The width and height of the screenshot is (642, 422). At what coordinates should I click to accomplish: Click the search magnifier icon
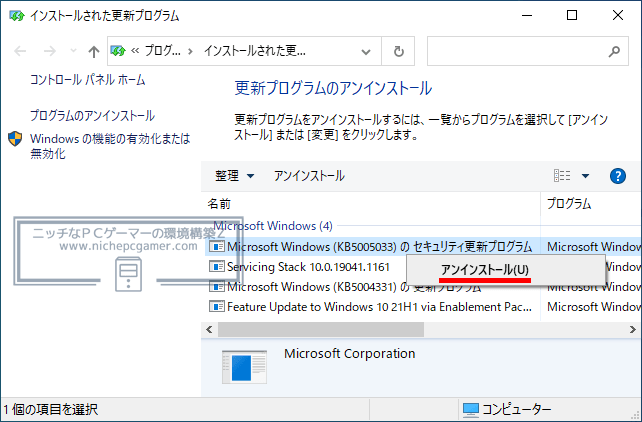coord(614,51)
